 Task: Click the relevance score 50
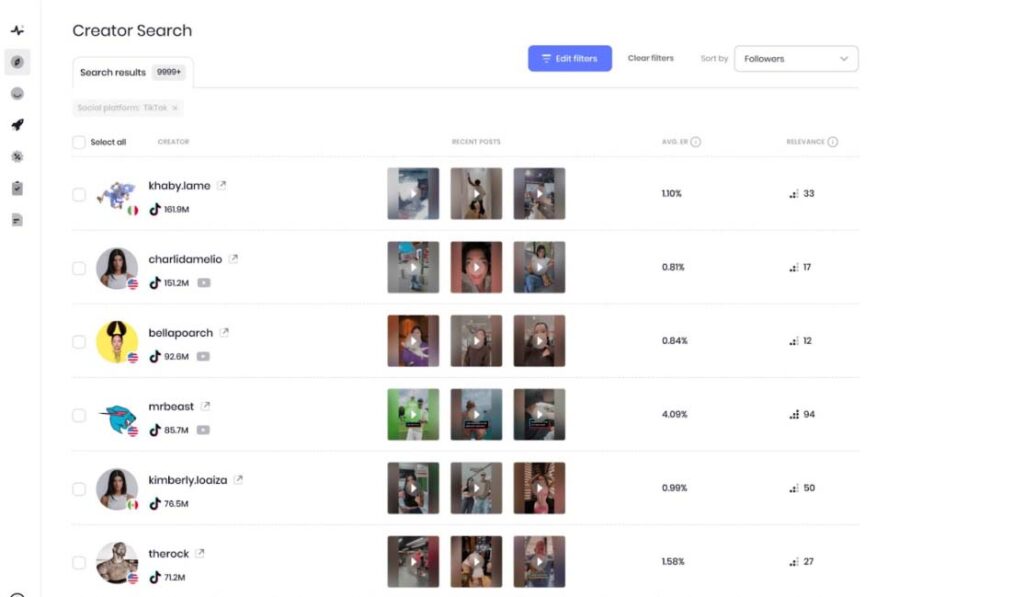click(809, 488)
